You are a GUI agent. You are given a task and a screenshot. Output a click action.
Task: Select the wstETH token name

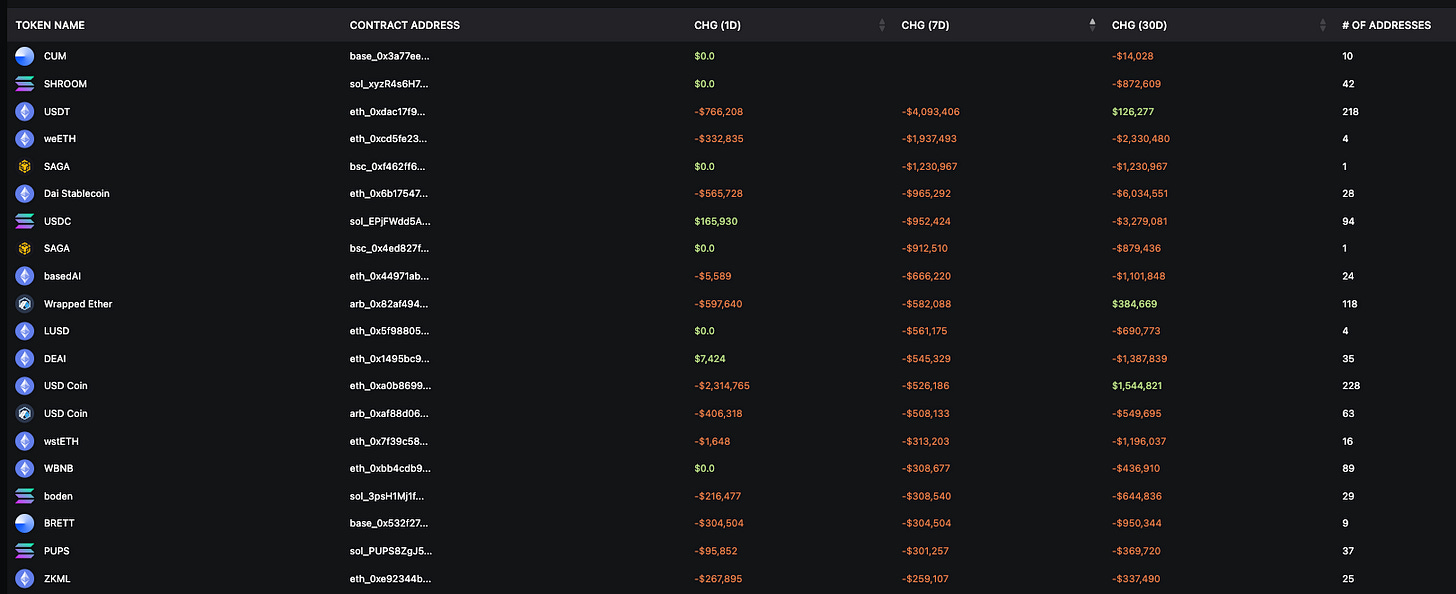(61, 441)
